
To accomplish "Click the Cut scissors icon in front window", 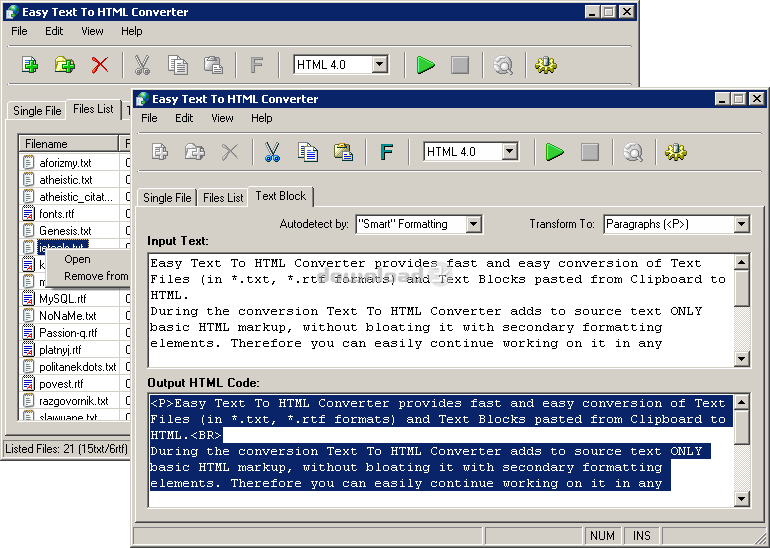I will pyautogui.click(x=272, y=152).
